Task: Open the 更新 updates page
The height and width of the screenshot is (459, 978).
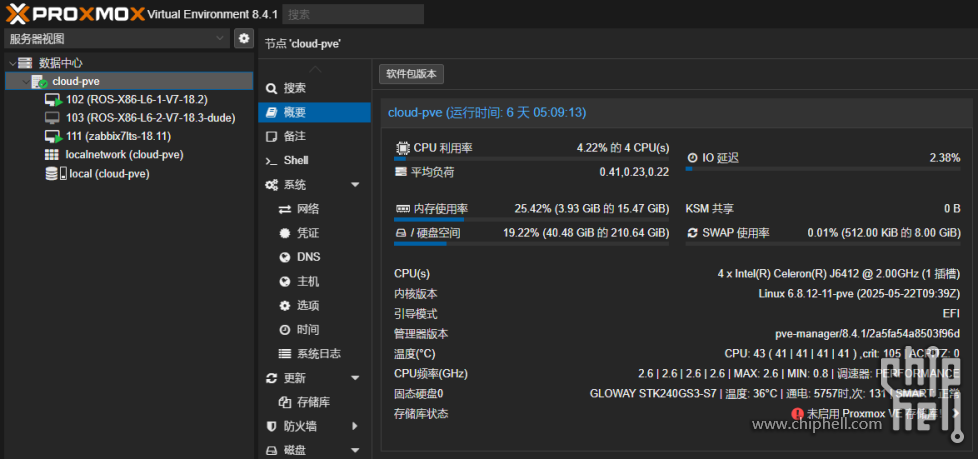Action: (314, 378)
